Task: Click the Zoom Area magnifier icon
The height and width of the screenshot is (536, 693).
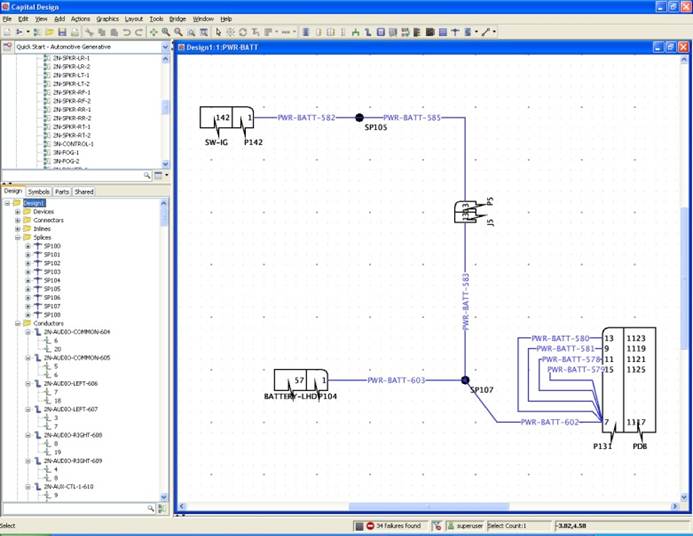Action: point(191,32)
